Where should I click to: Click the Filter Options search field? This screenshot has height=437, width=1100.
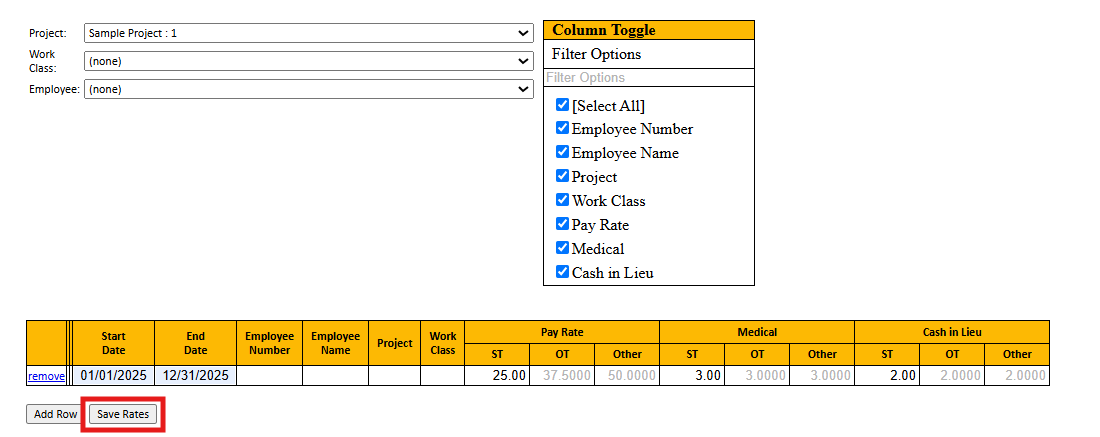point(648,77)
